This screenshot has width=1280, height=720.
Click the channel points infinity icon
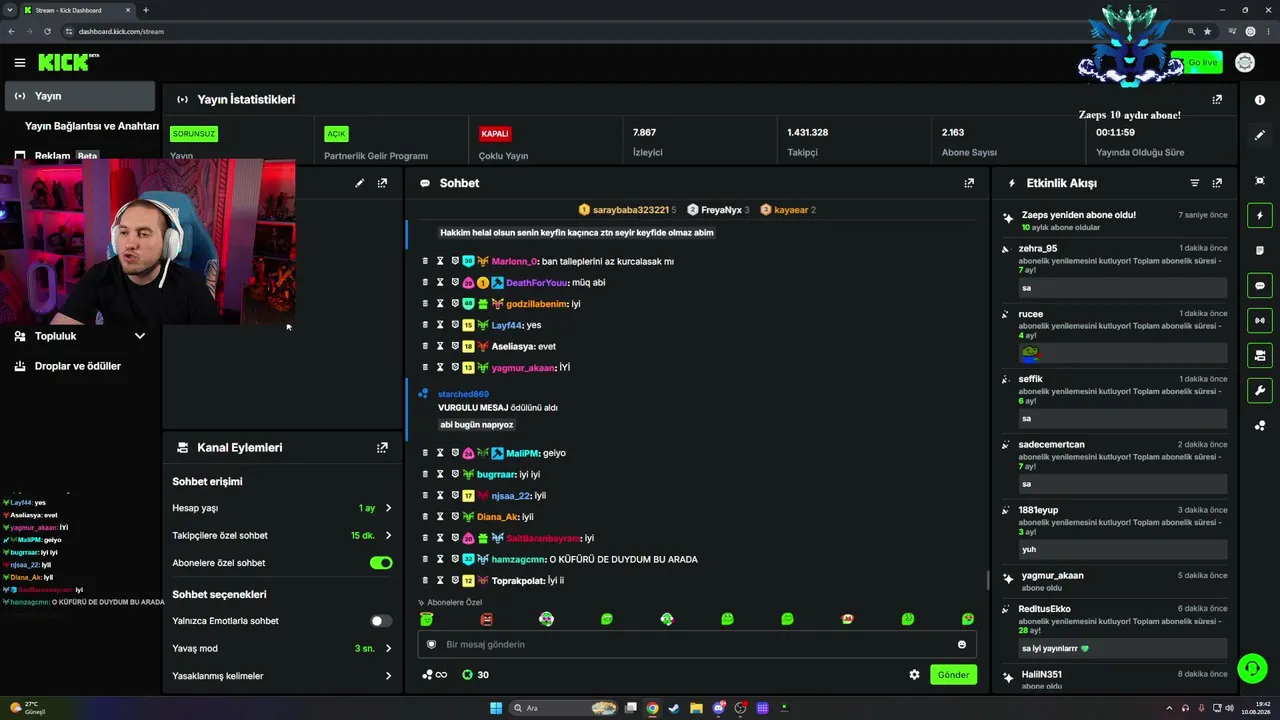pyautogui.click(x=435, y=675)
